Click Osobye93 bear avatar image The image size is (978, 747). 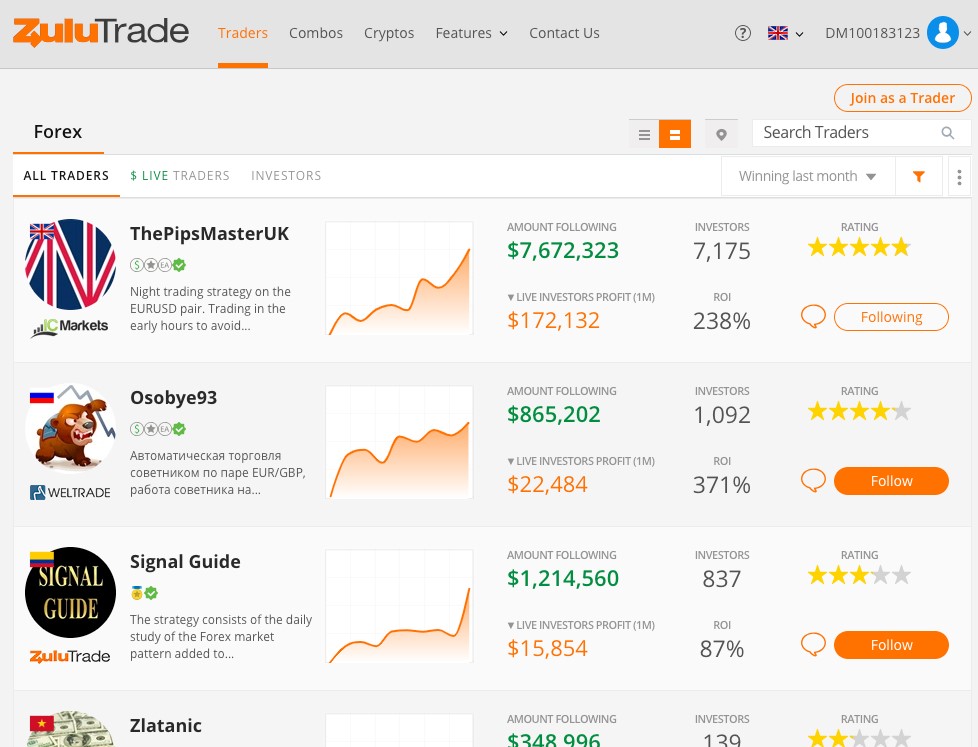tap(70, 428)
